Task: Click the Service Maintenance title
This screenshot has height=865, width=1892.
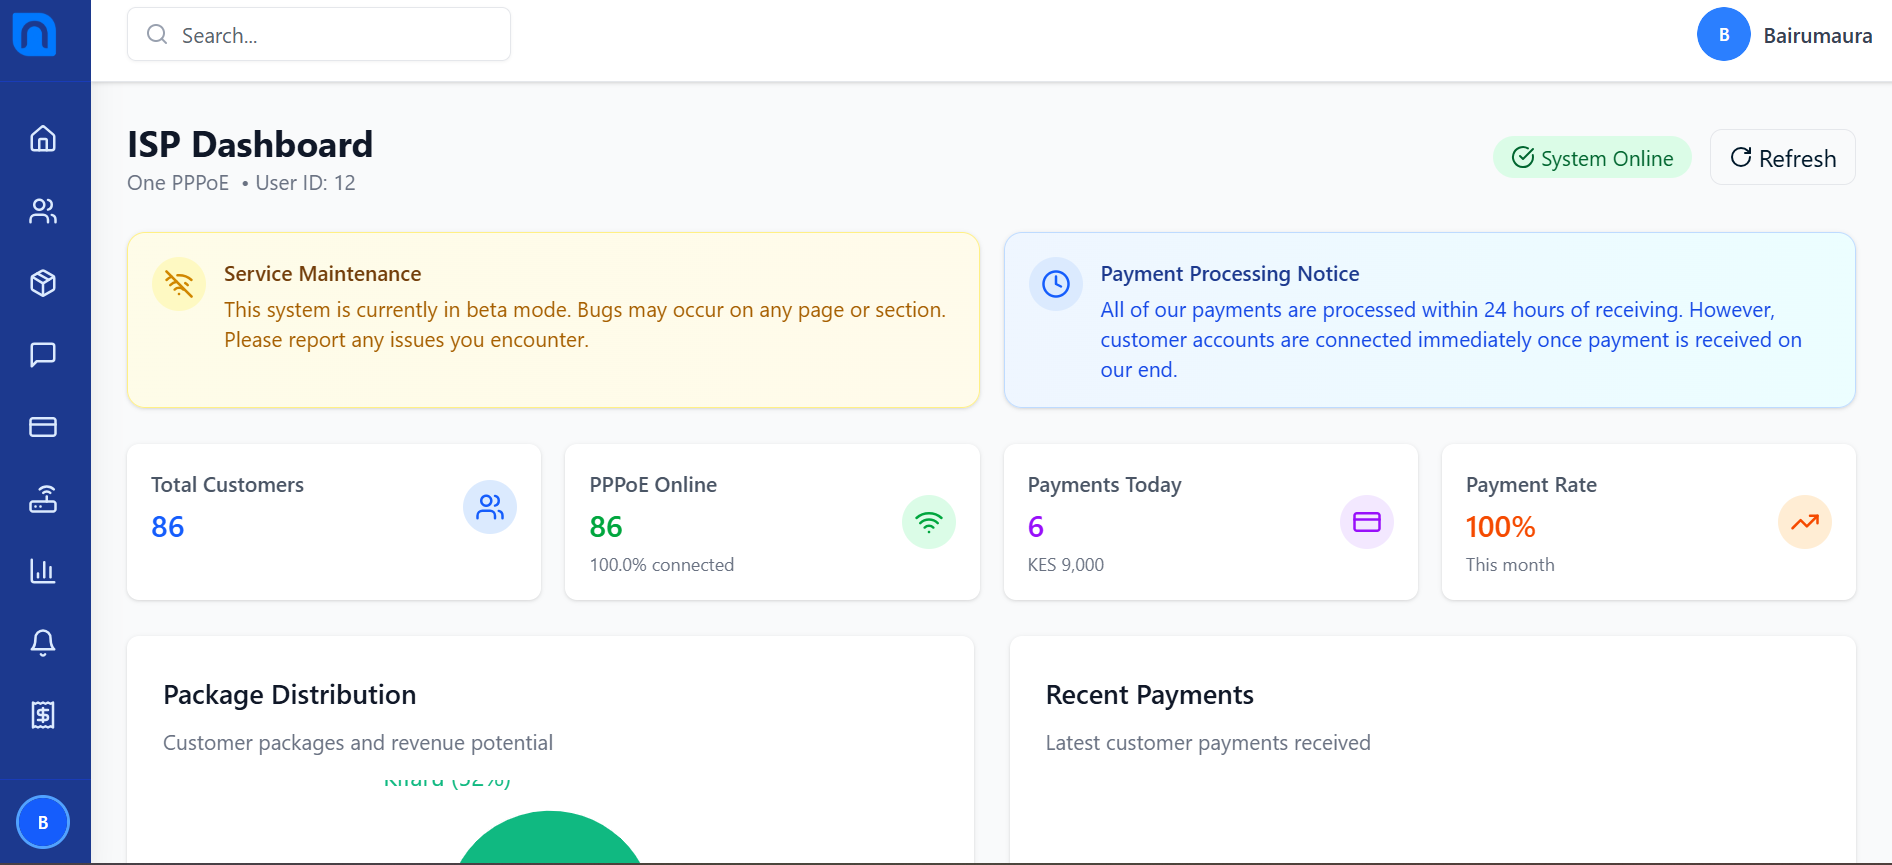Action: click(x=322, y=274)
